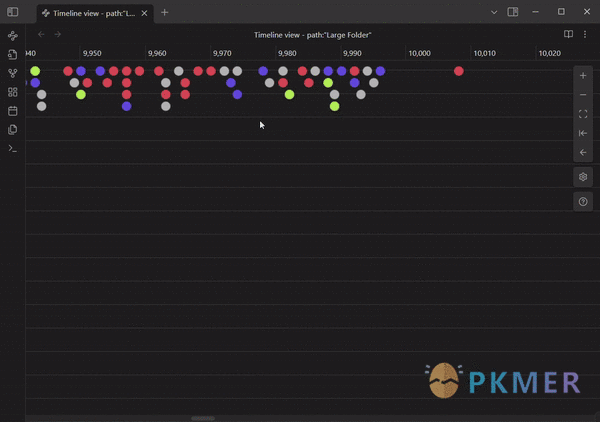Click the view title 'Timeline view - path:"Large Folder"'
The height and width of the screenshot is (422, 600).
point(313,35)
